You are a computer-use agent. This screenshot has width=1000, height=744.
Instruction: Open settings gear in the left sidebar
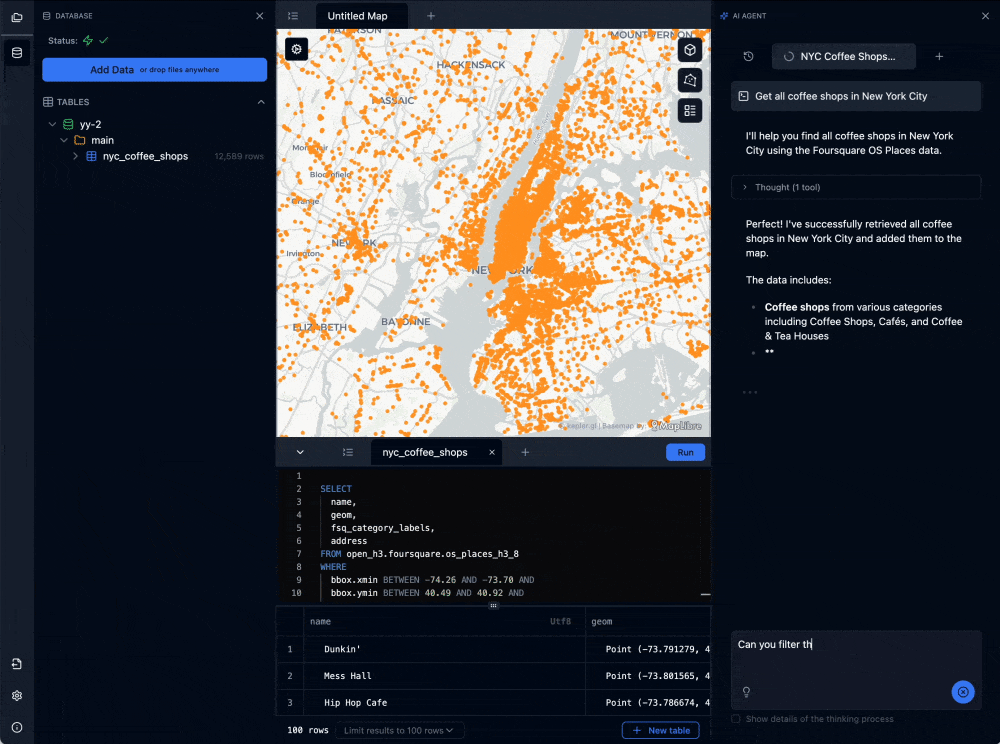(x=17, y=696)
